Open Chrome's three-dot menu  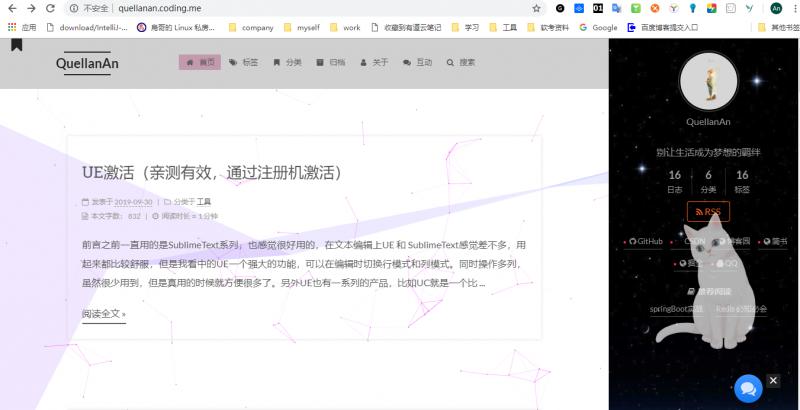[x=795, y=8]
